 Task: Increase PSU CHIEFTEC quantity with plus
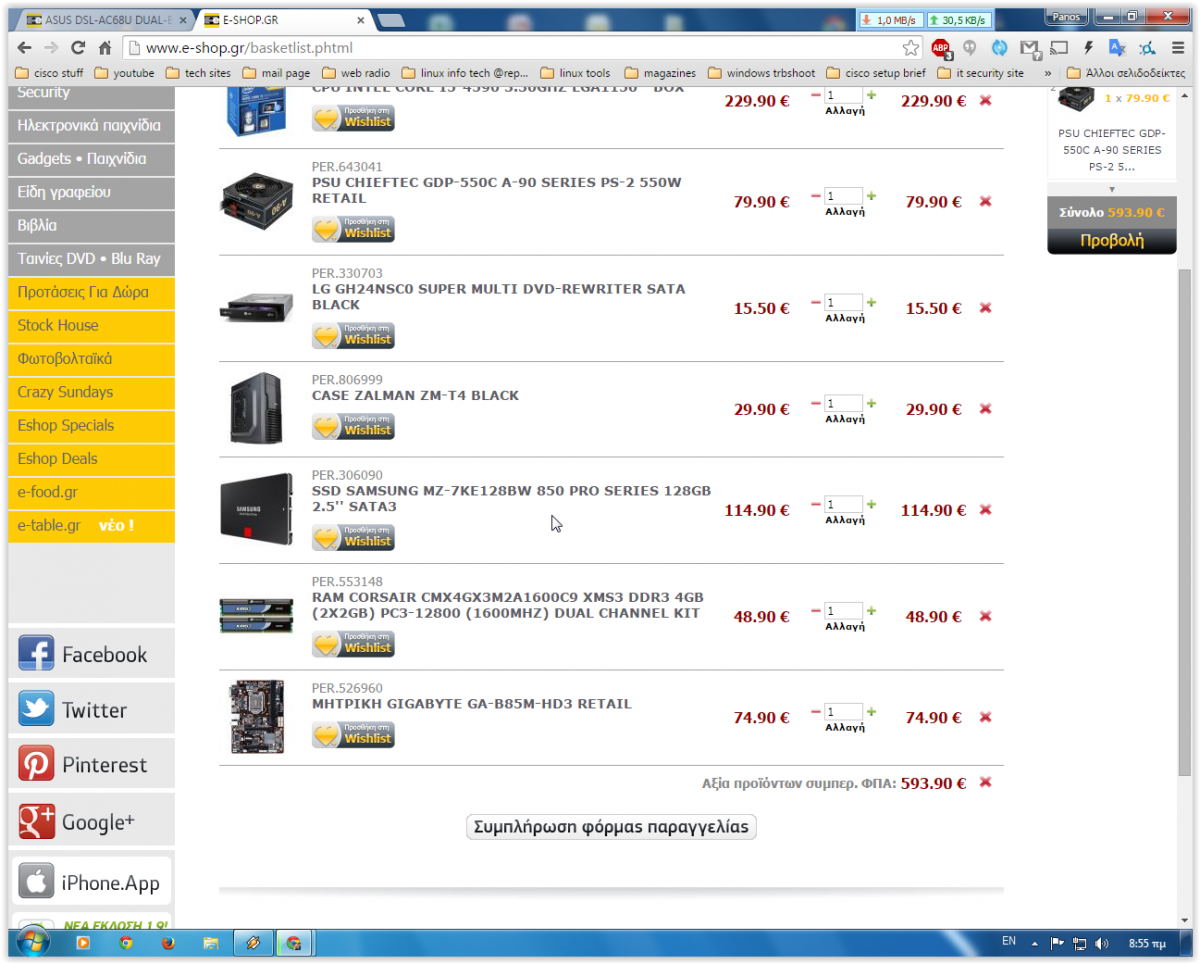(871, 195)
